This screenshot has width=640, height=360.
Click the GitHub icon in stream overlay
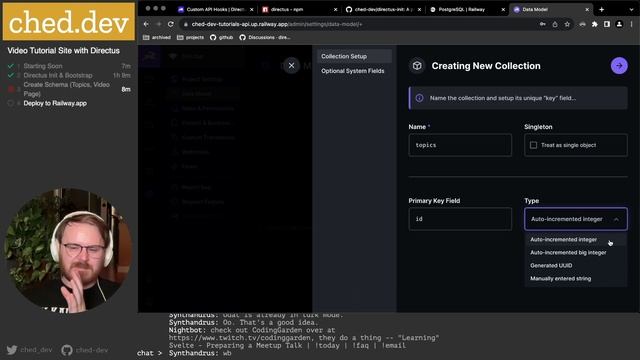tap(67, 350)
